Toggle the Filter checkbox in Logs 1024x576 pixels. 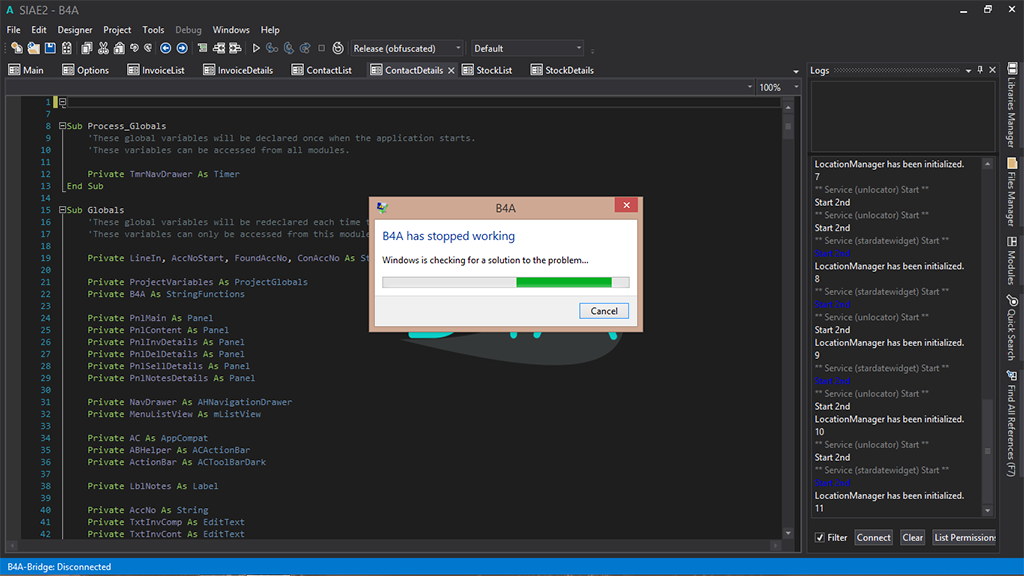820,538
